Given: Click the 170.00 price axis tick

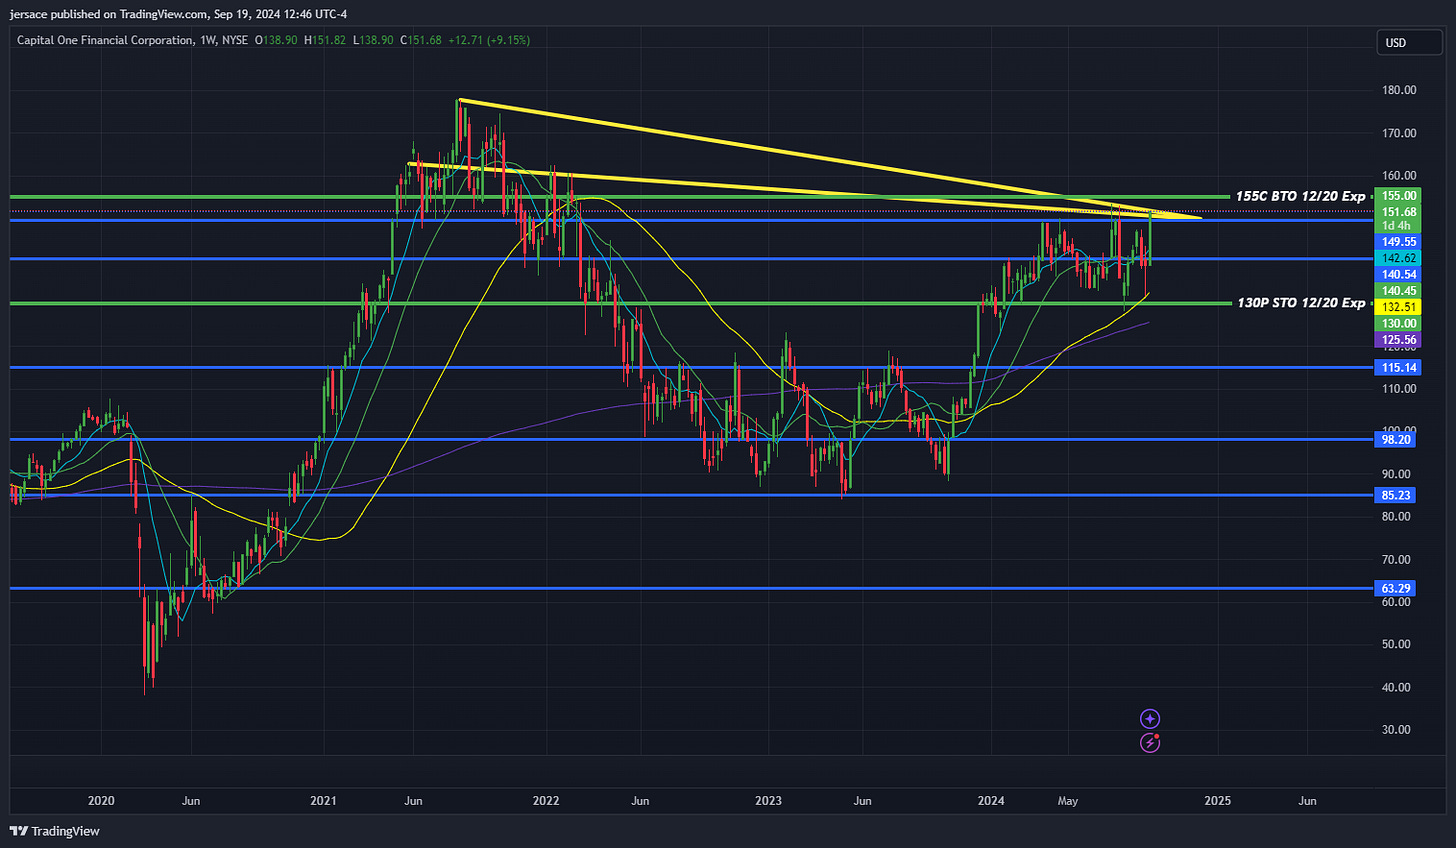Looking at the screenshot, I should 1399,133.
